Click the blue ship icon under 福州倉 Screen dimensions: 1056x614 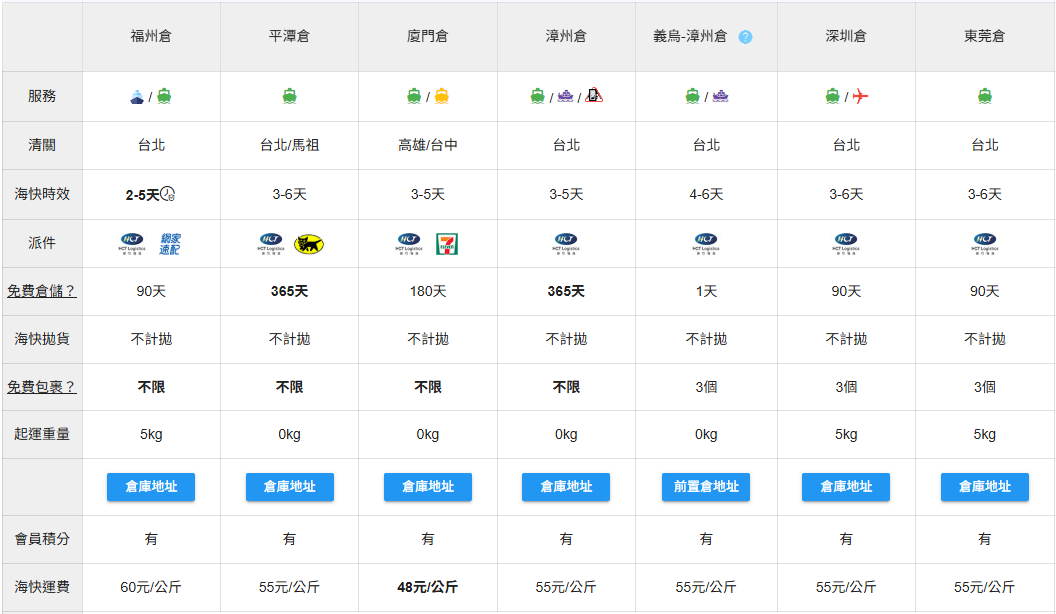[137, 97]
